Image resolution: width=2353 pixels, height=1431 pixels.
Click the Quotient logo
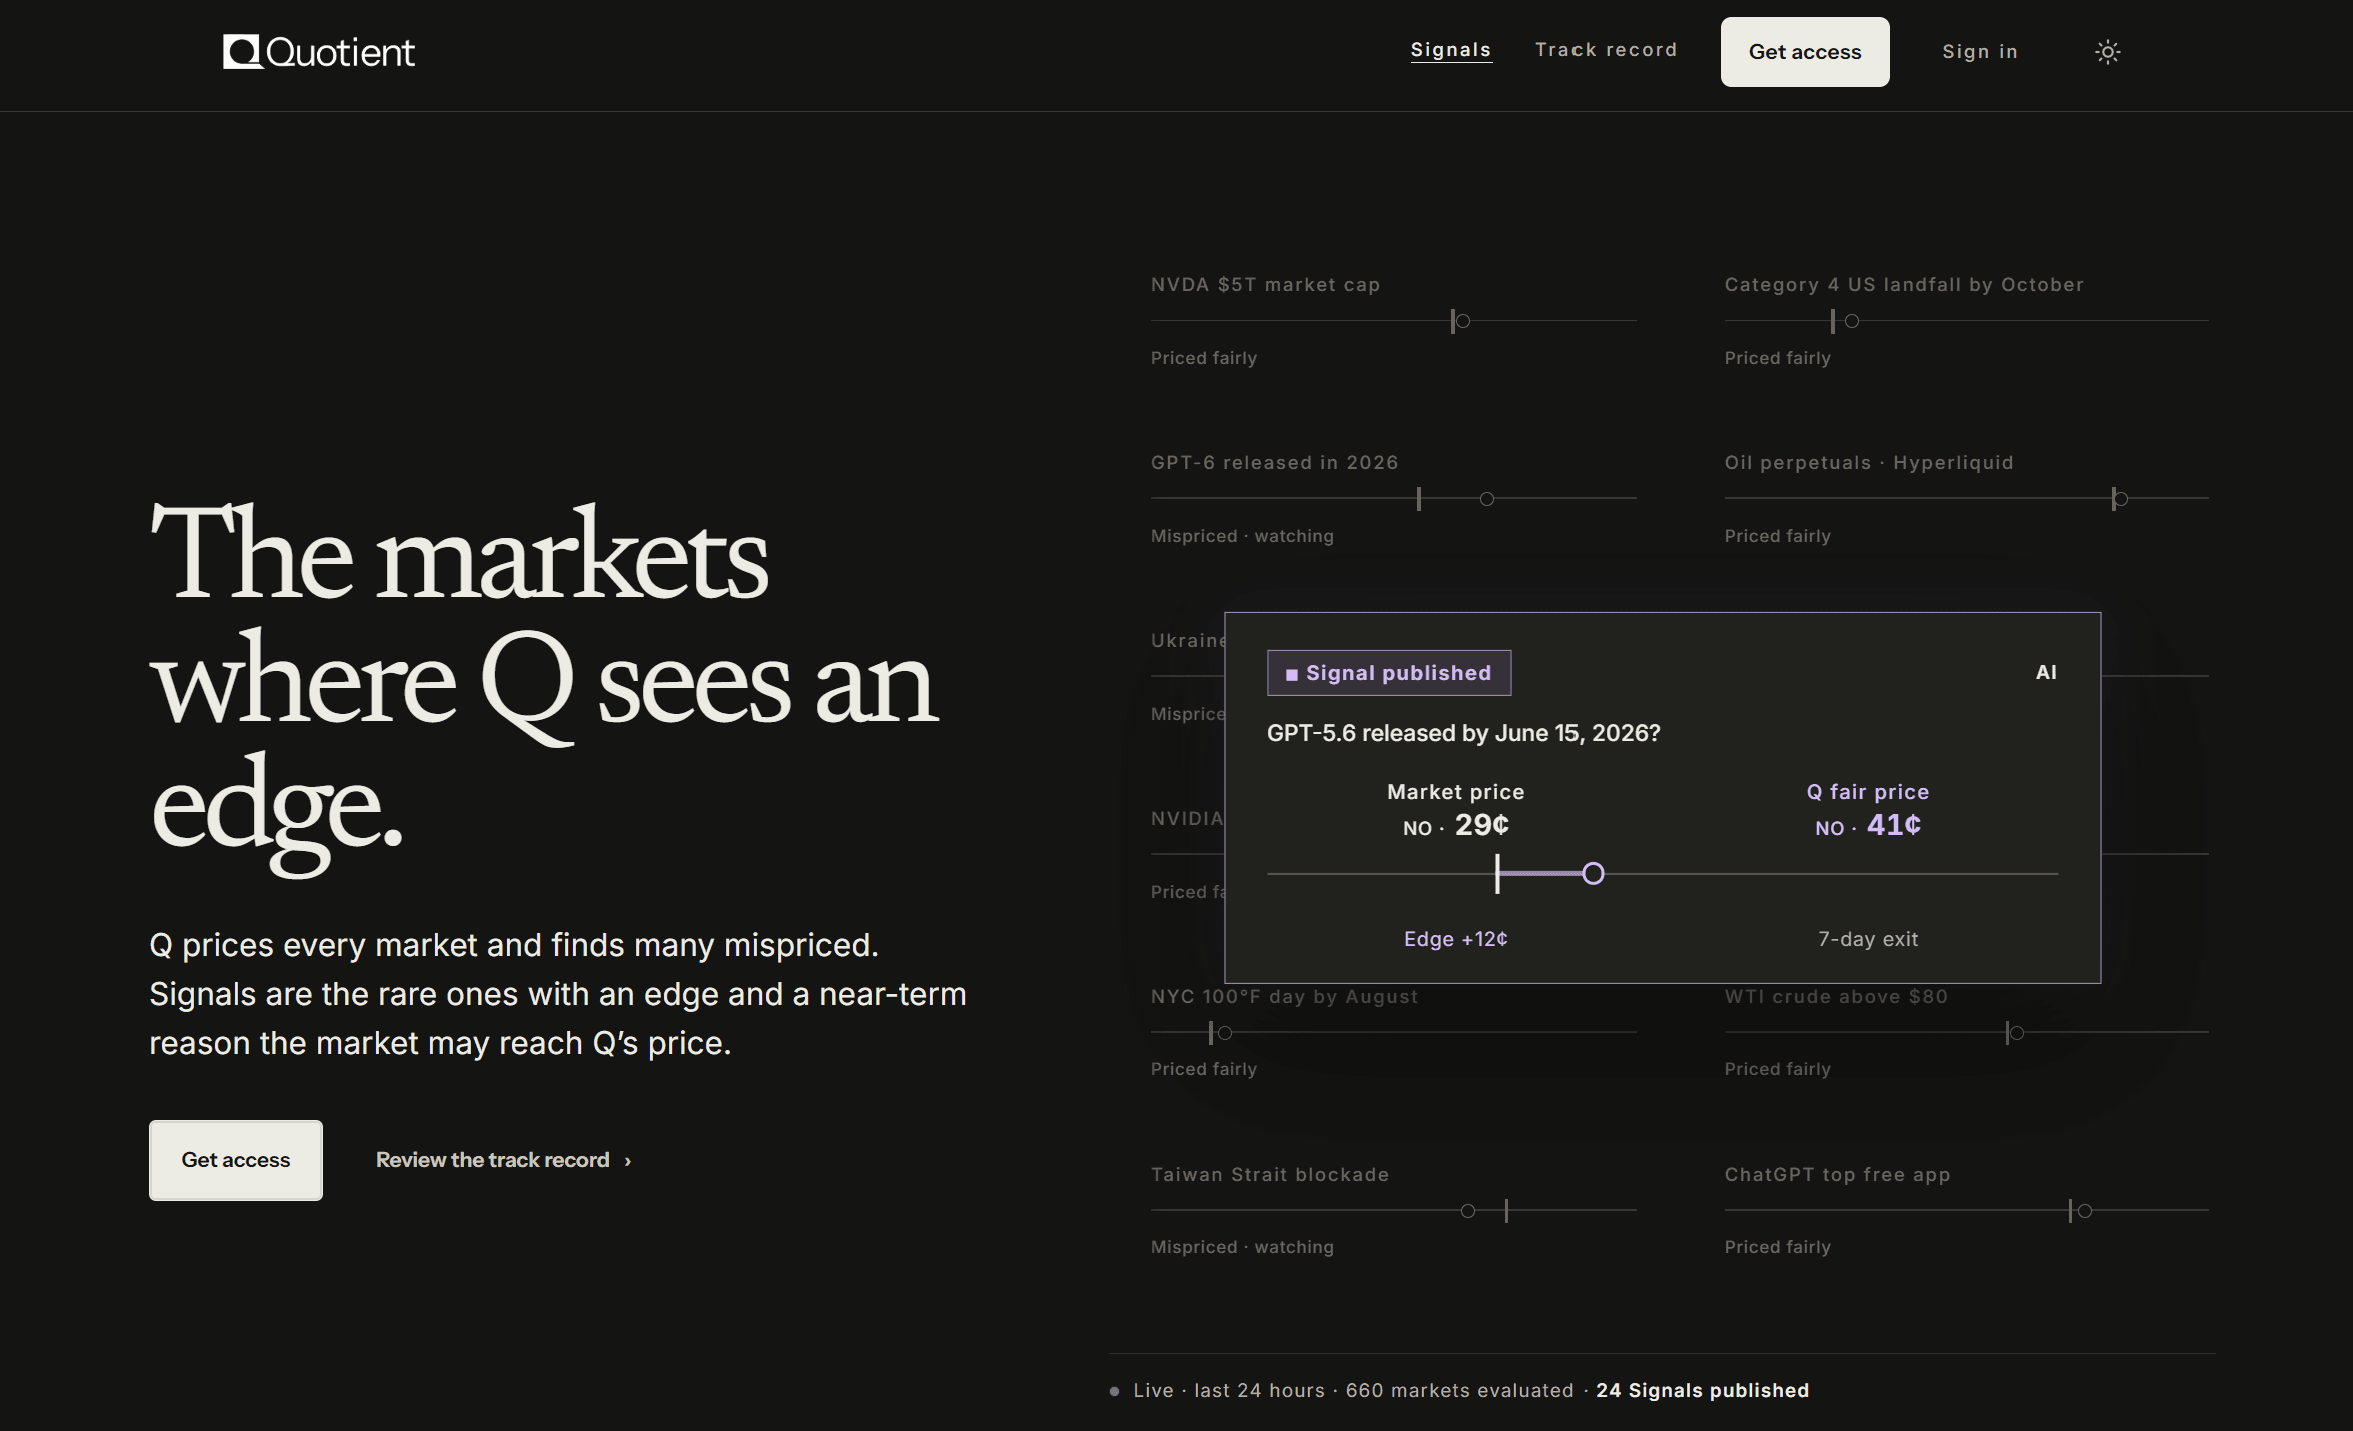(318, 52)
